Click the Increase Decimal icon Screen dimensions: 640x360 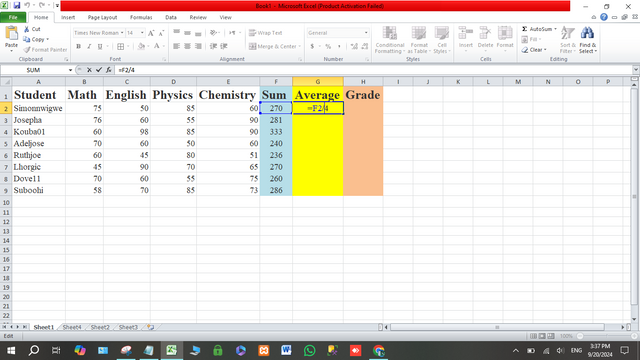pyautogui.click(x=354, y=47)
